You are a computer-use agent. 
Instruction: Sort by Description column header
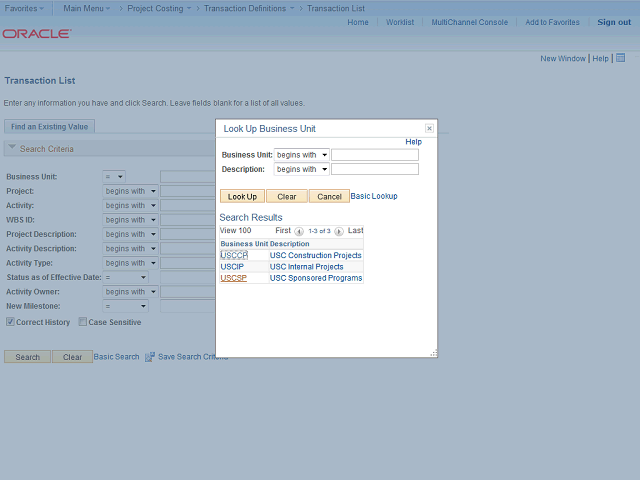(x=290, y=244)
